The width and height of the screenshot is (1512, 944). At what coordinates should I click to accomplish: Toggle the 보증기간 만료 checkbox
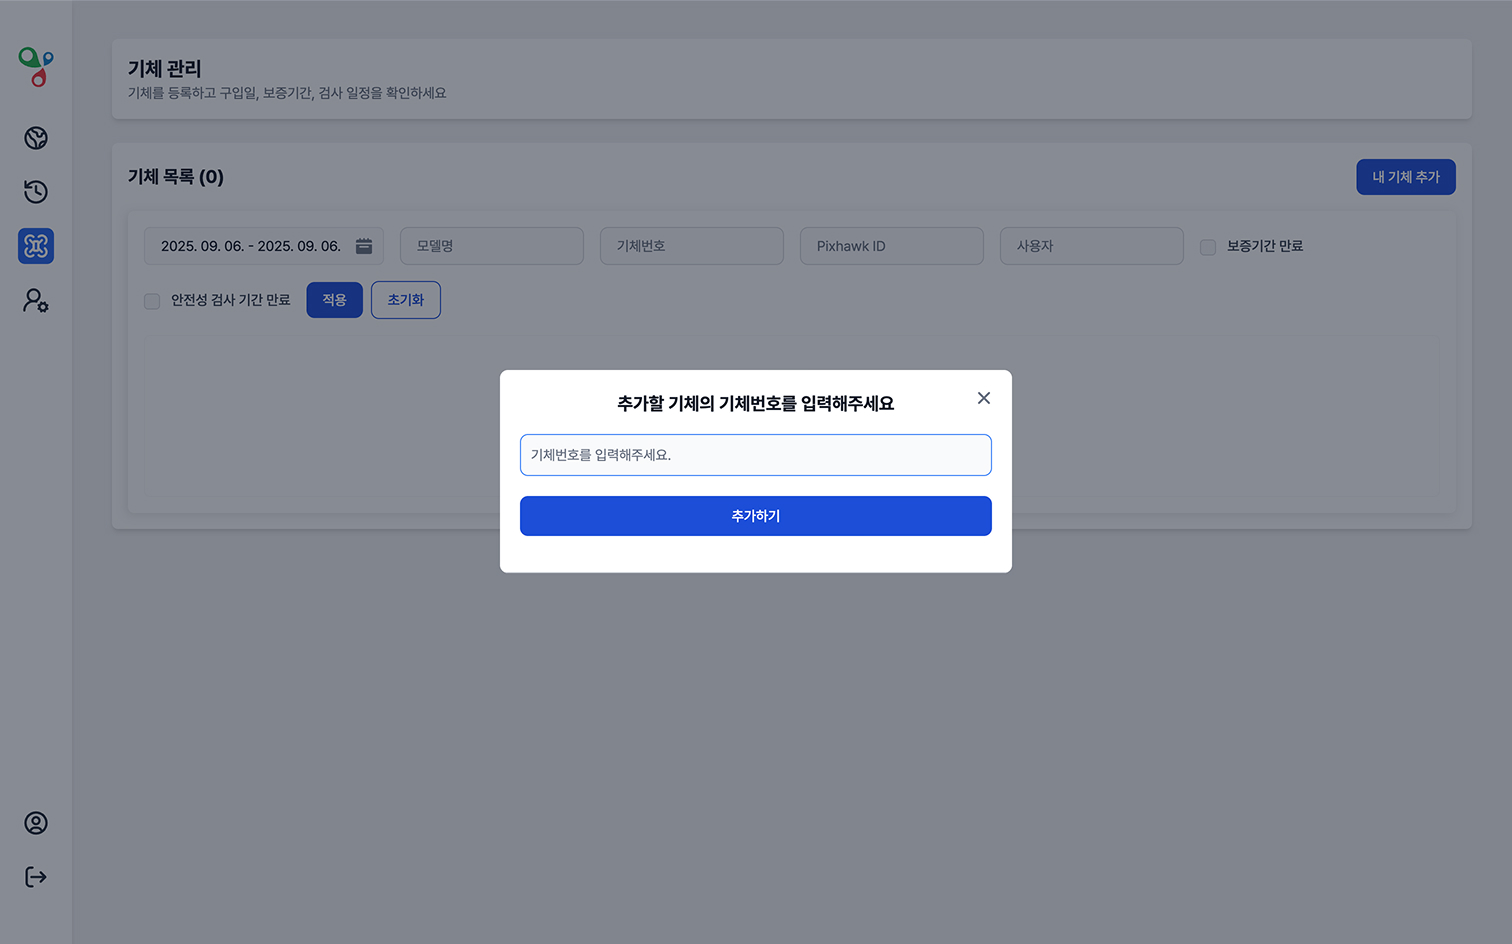pyautogui.click(x=1208, y=247)
